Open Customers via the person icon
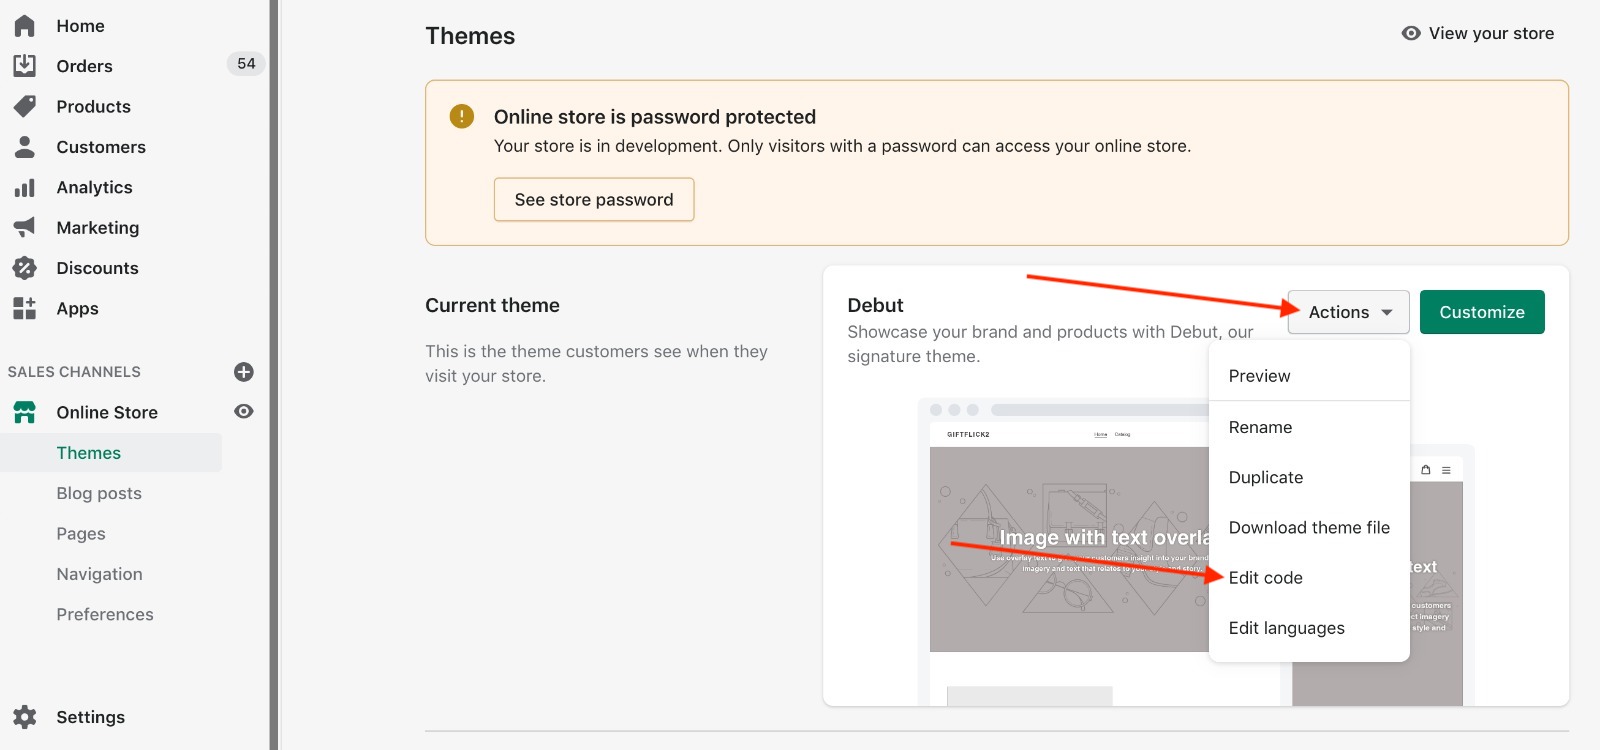The width and height of the screenshot is (1600, 750). pyautogui.click(x=25, y=147)
